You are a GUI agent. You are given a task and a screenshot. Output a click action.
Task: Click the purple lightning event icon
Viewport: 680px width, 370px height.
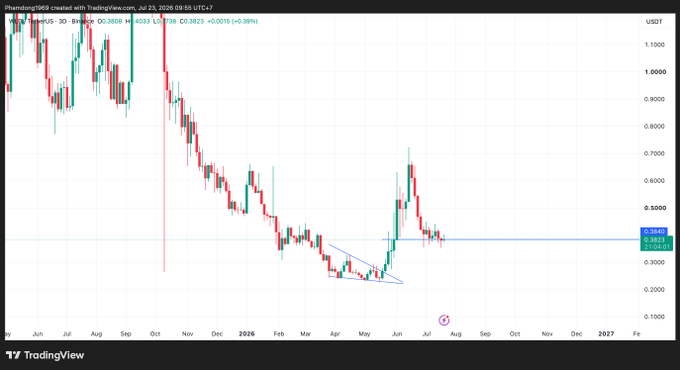[x=444, y=320]
